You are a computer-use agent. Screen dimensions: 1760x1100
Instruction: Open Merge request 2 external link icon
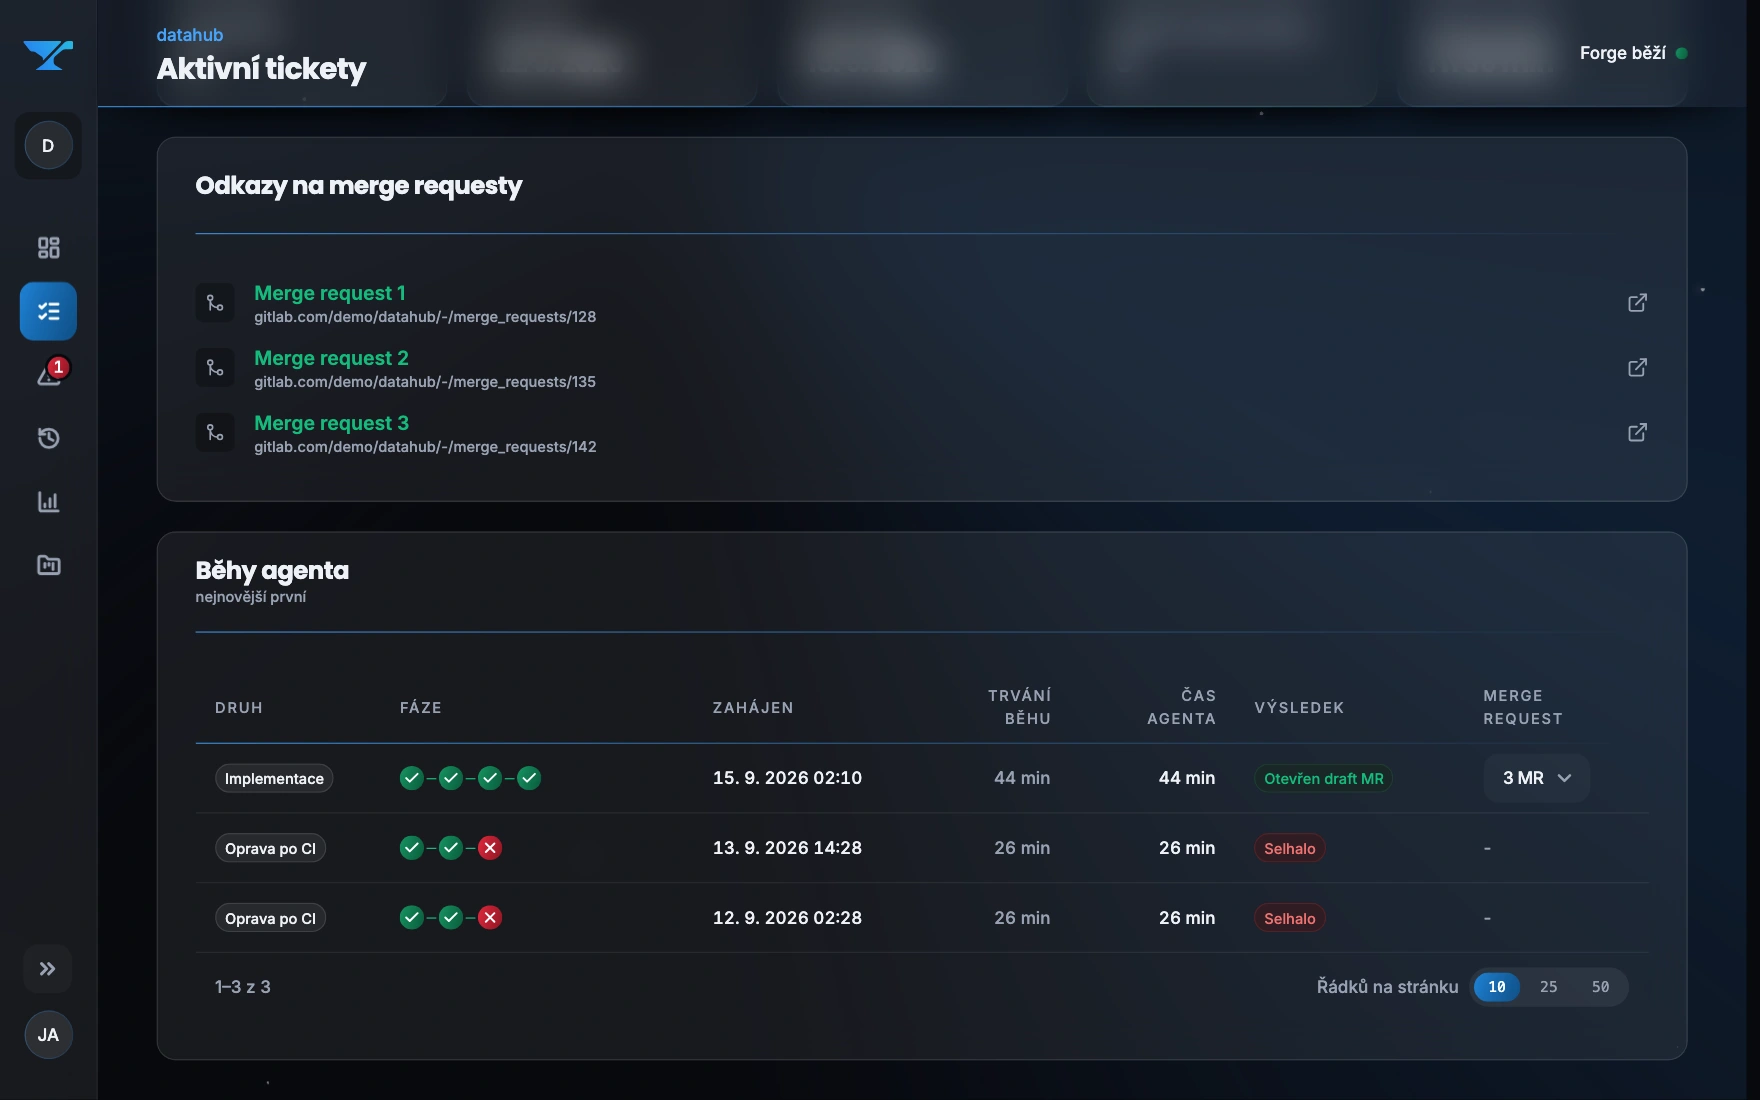(1637, 367)
